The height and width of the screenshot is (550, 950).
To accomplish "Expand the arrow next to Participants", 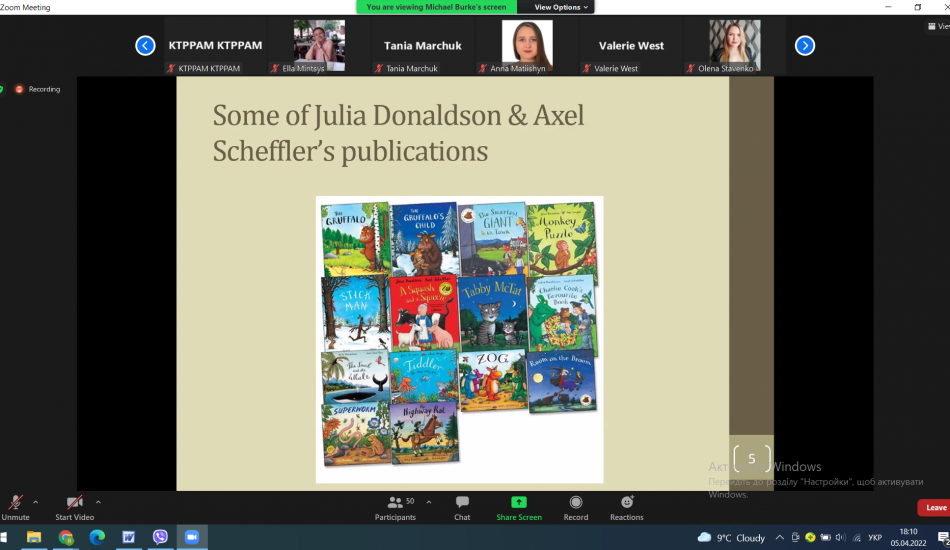I will click(429, 502).
